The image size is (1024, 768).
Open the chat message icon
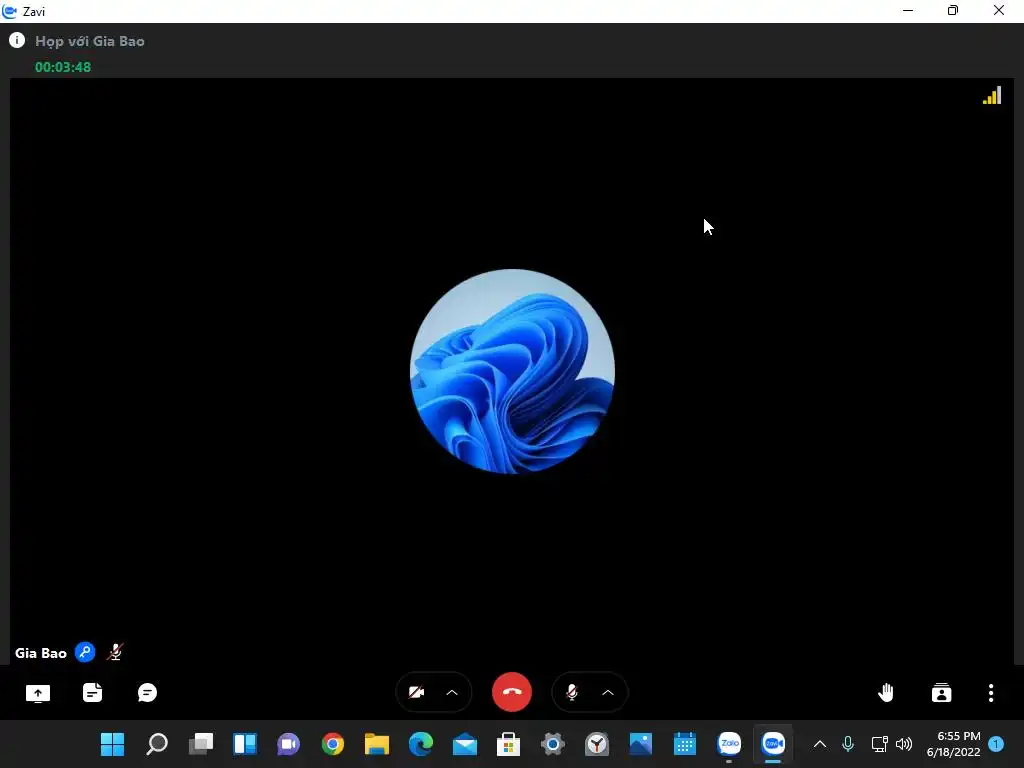(148, 692)
